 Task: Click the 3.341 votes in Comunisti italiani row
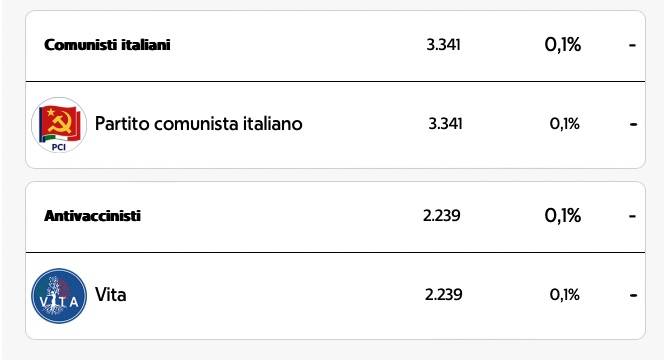tap(443, 45)
